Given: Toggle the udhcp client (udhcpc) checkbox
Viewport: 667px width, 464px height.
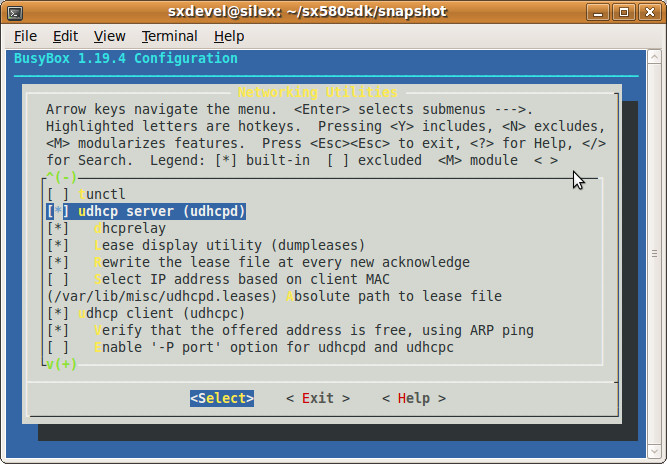Looking at the screenshot, I should (x=58, y=313).
